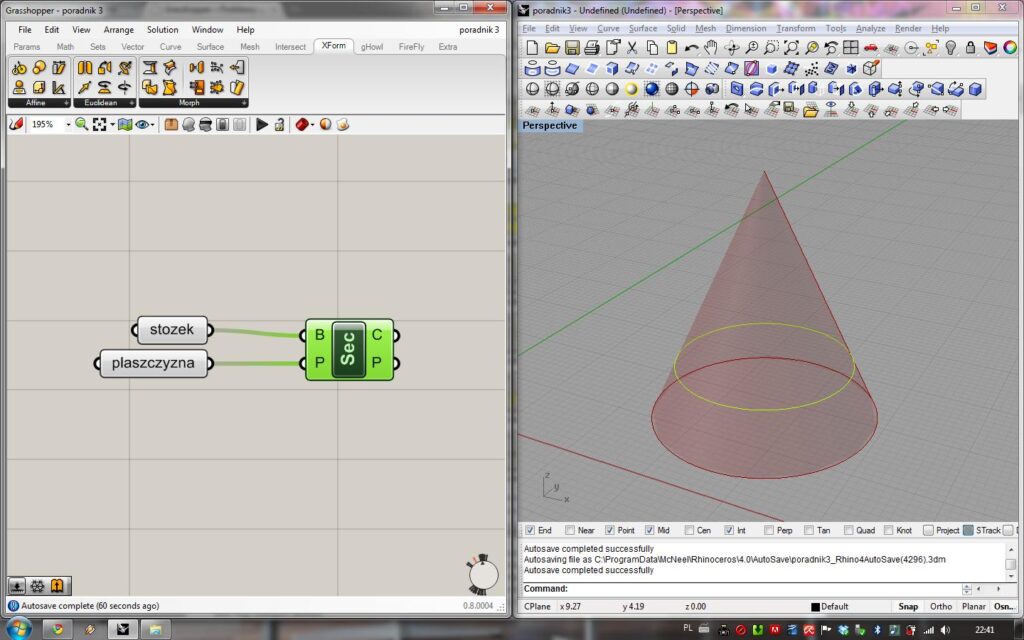Open the Solution menu in Grasshopper
The width and height of the screenshot is (1024, 640).
[x=163, y=30]
